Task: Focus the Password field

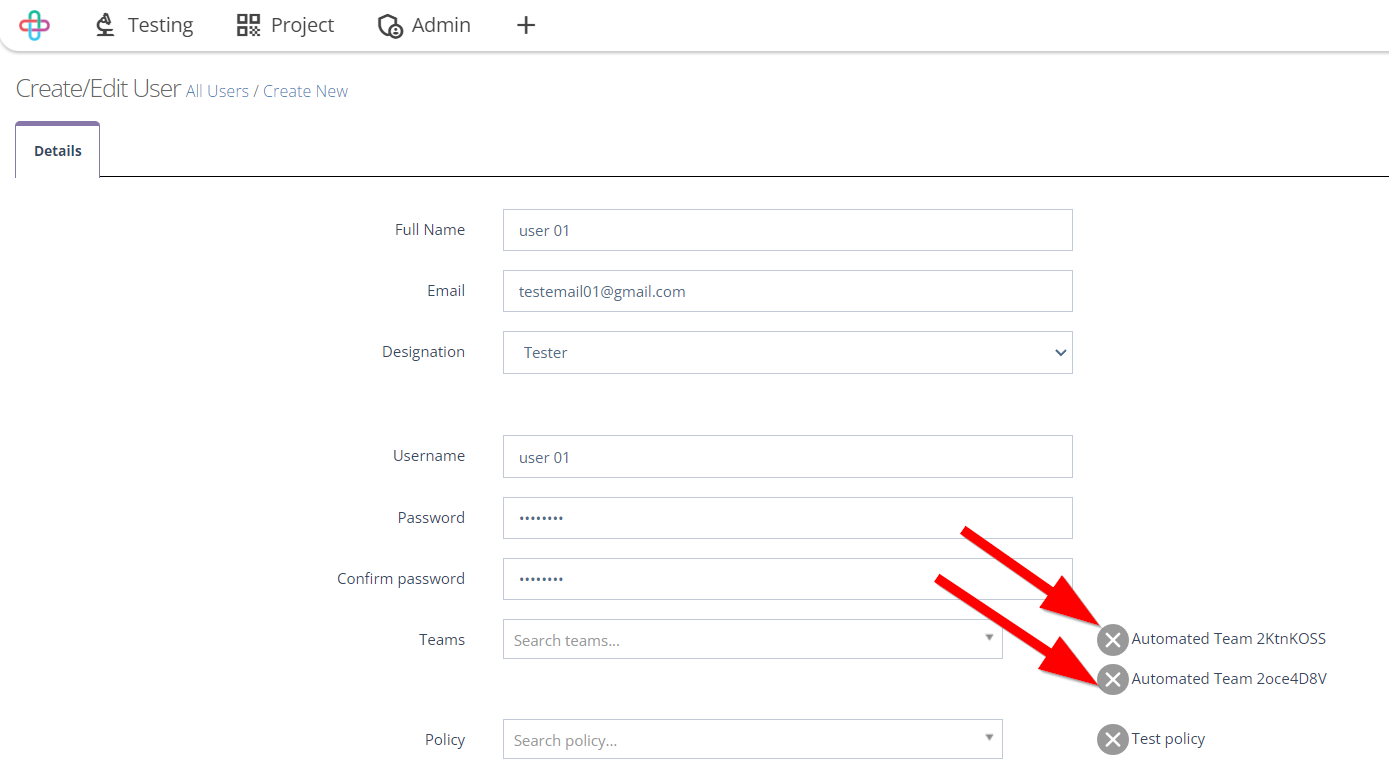Action: (788, 518)
